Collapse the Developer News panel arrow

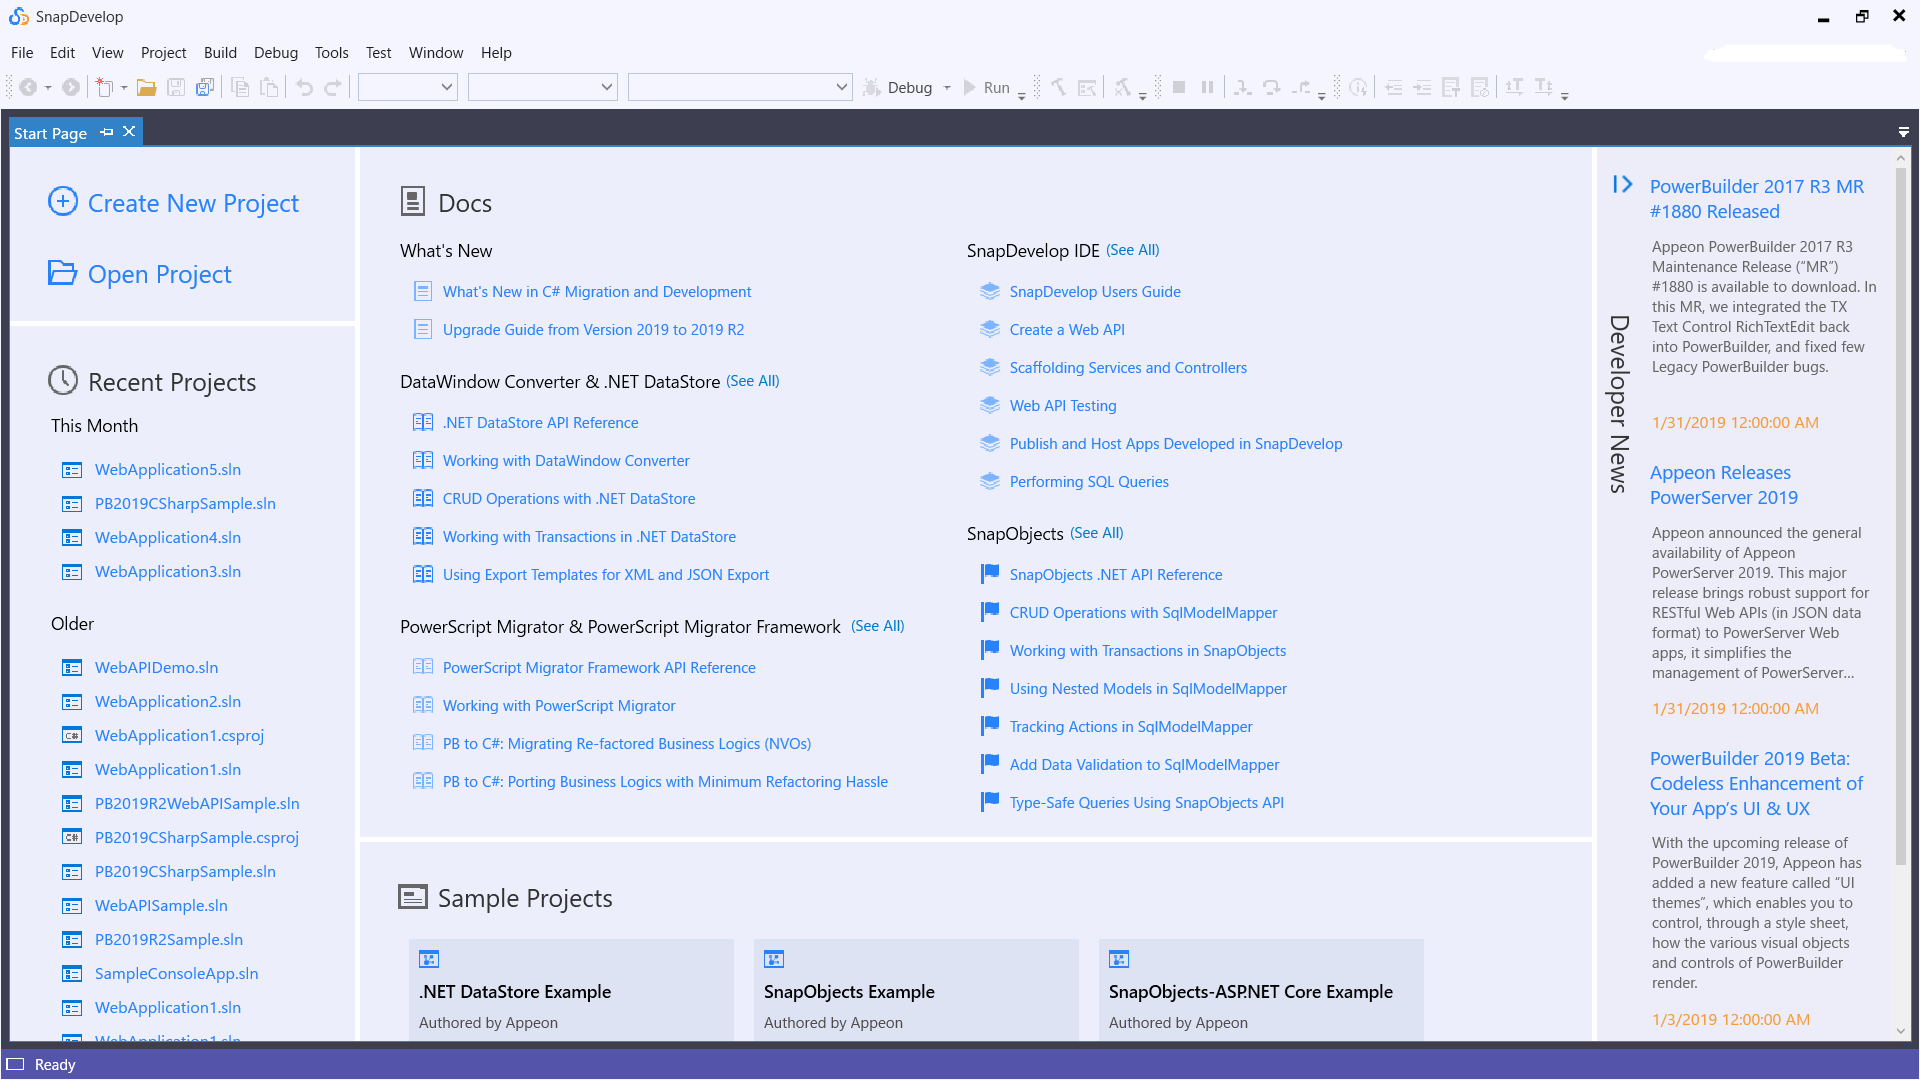pyautogui.click(x=1622, y=184)
